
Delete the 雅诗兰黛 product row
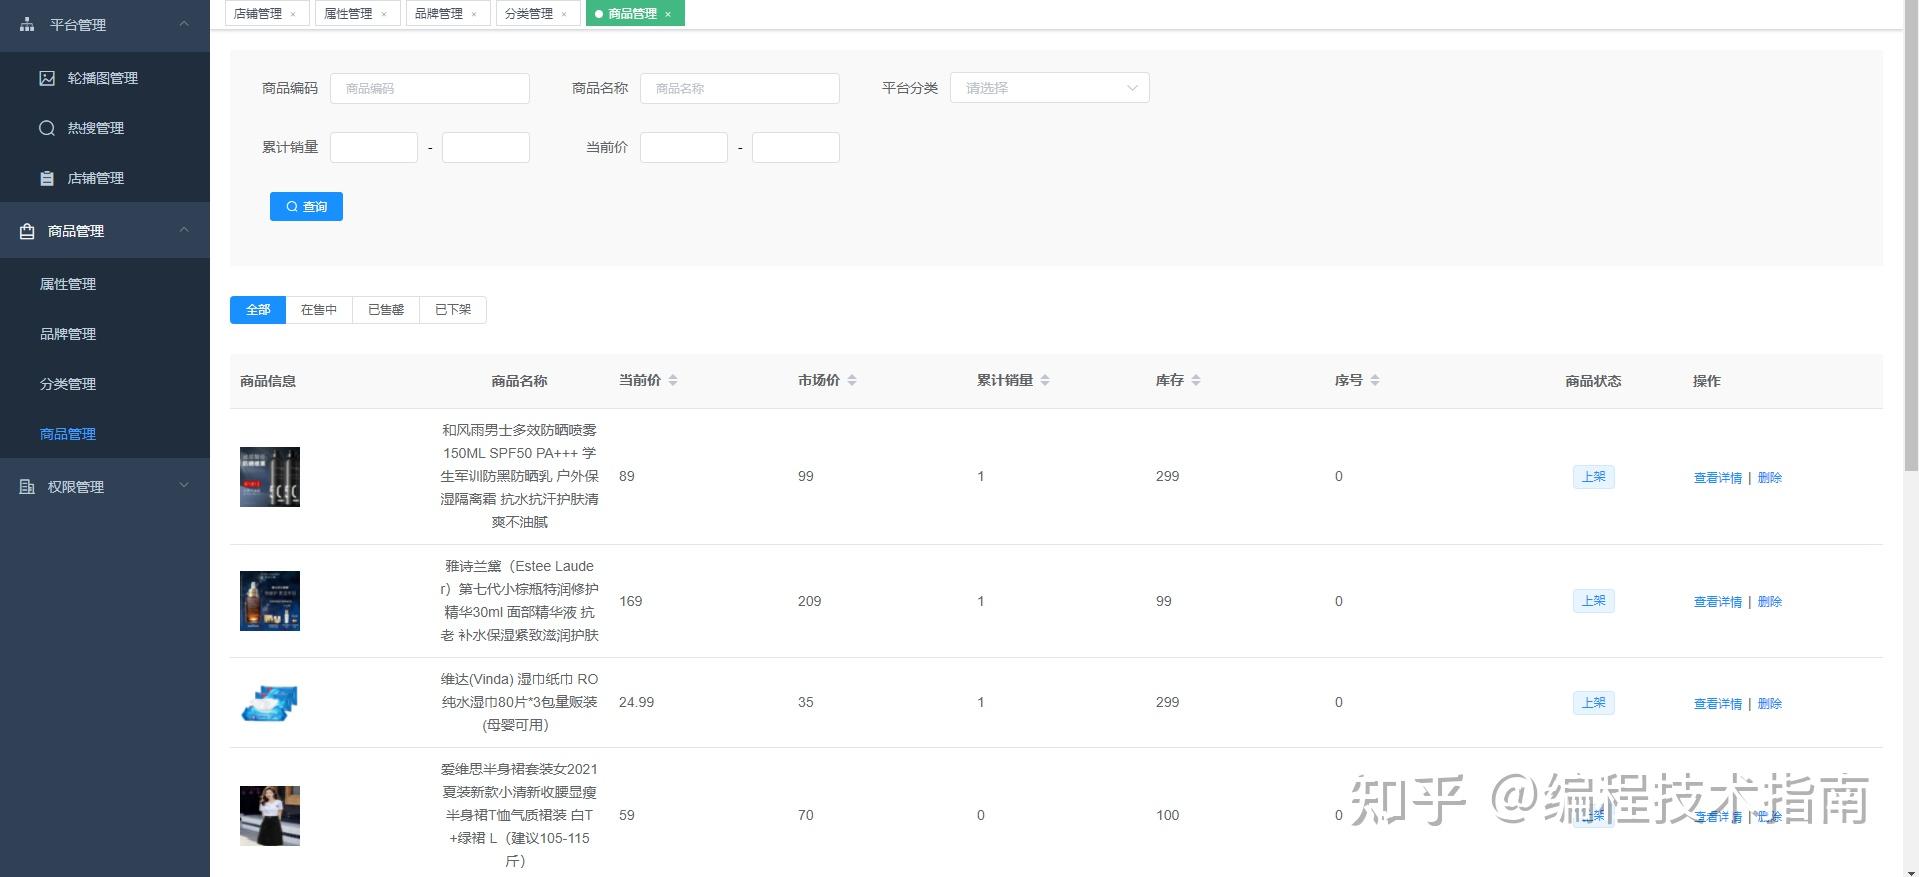1769,602
